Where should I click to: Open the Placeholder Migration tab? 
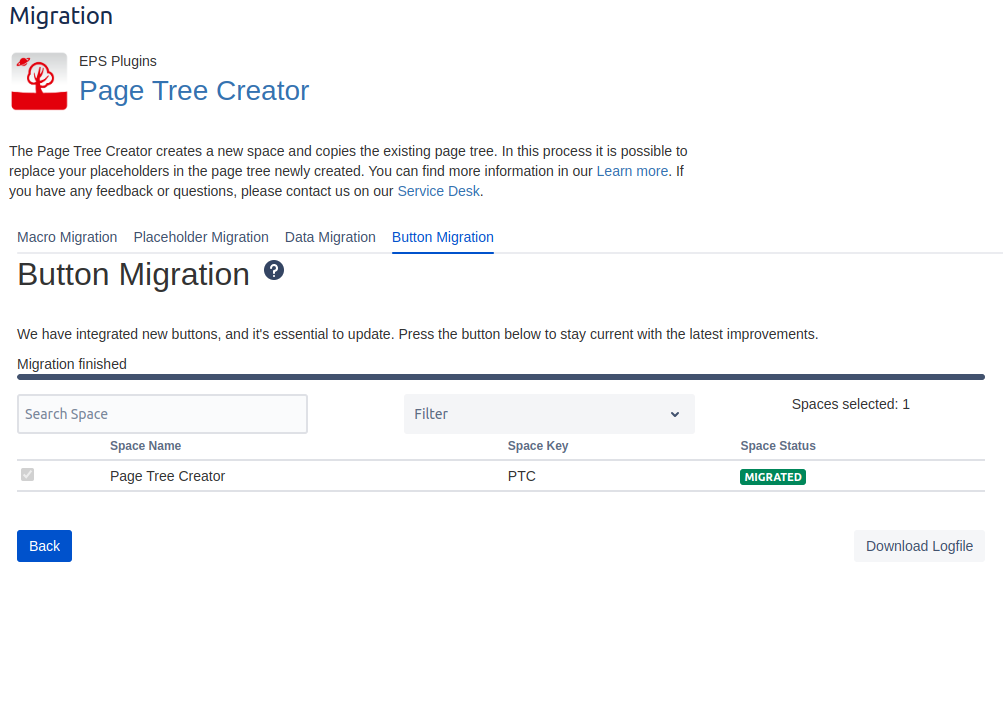pyautogui.click(x=201, y=237)
